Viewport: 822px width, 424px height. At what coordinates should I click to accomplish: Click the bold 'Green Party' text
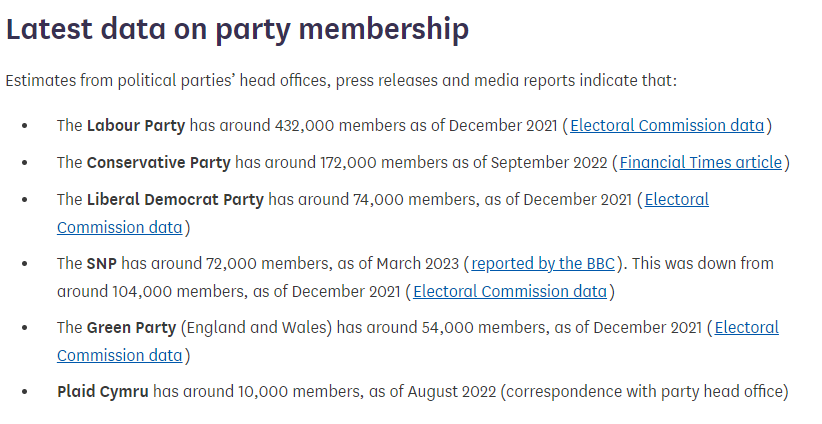[131, 328]
